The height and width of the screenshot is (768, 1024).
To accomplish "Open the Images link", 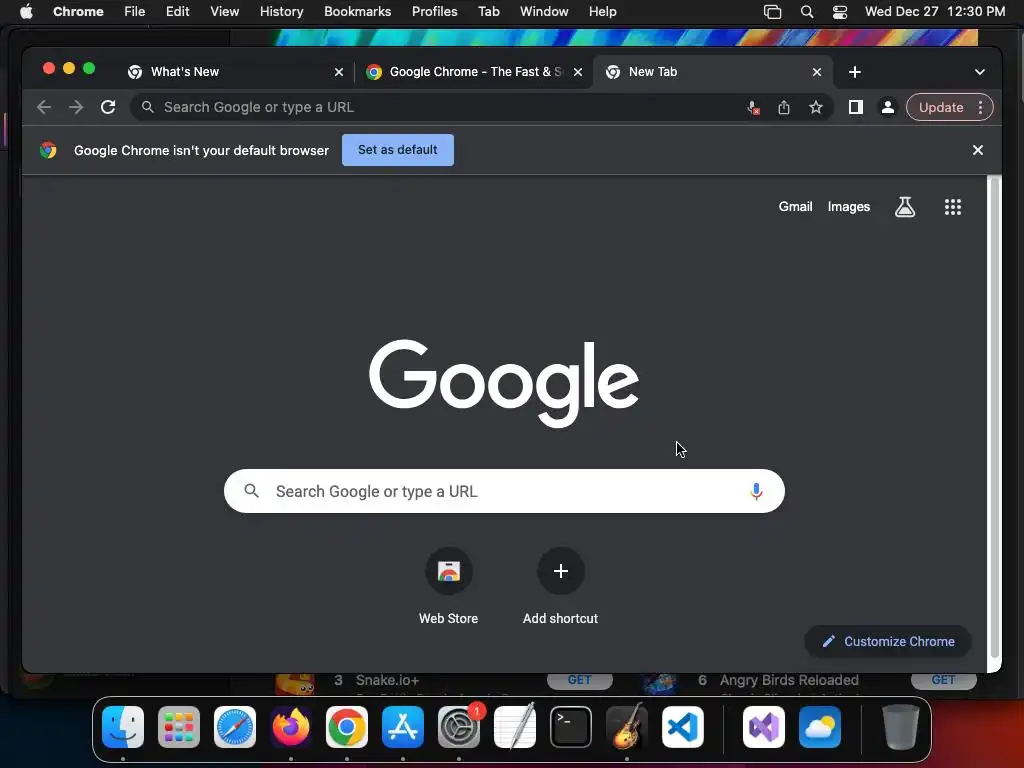I will 849,207.
